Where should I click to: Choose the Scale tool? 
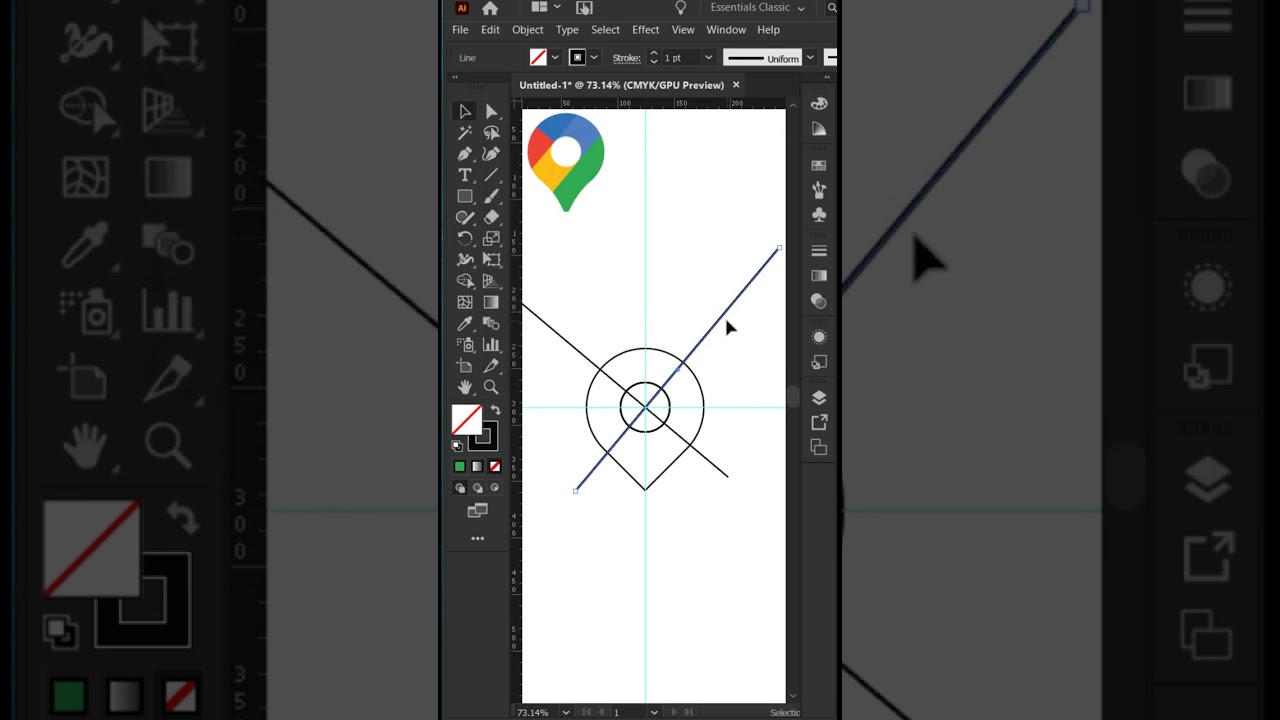click(491, 238)
